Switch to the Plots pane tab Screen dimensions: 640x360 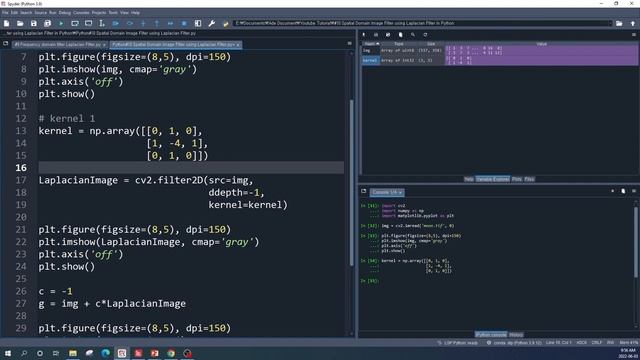pos(517,179)
